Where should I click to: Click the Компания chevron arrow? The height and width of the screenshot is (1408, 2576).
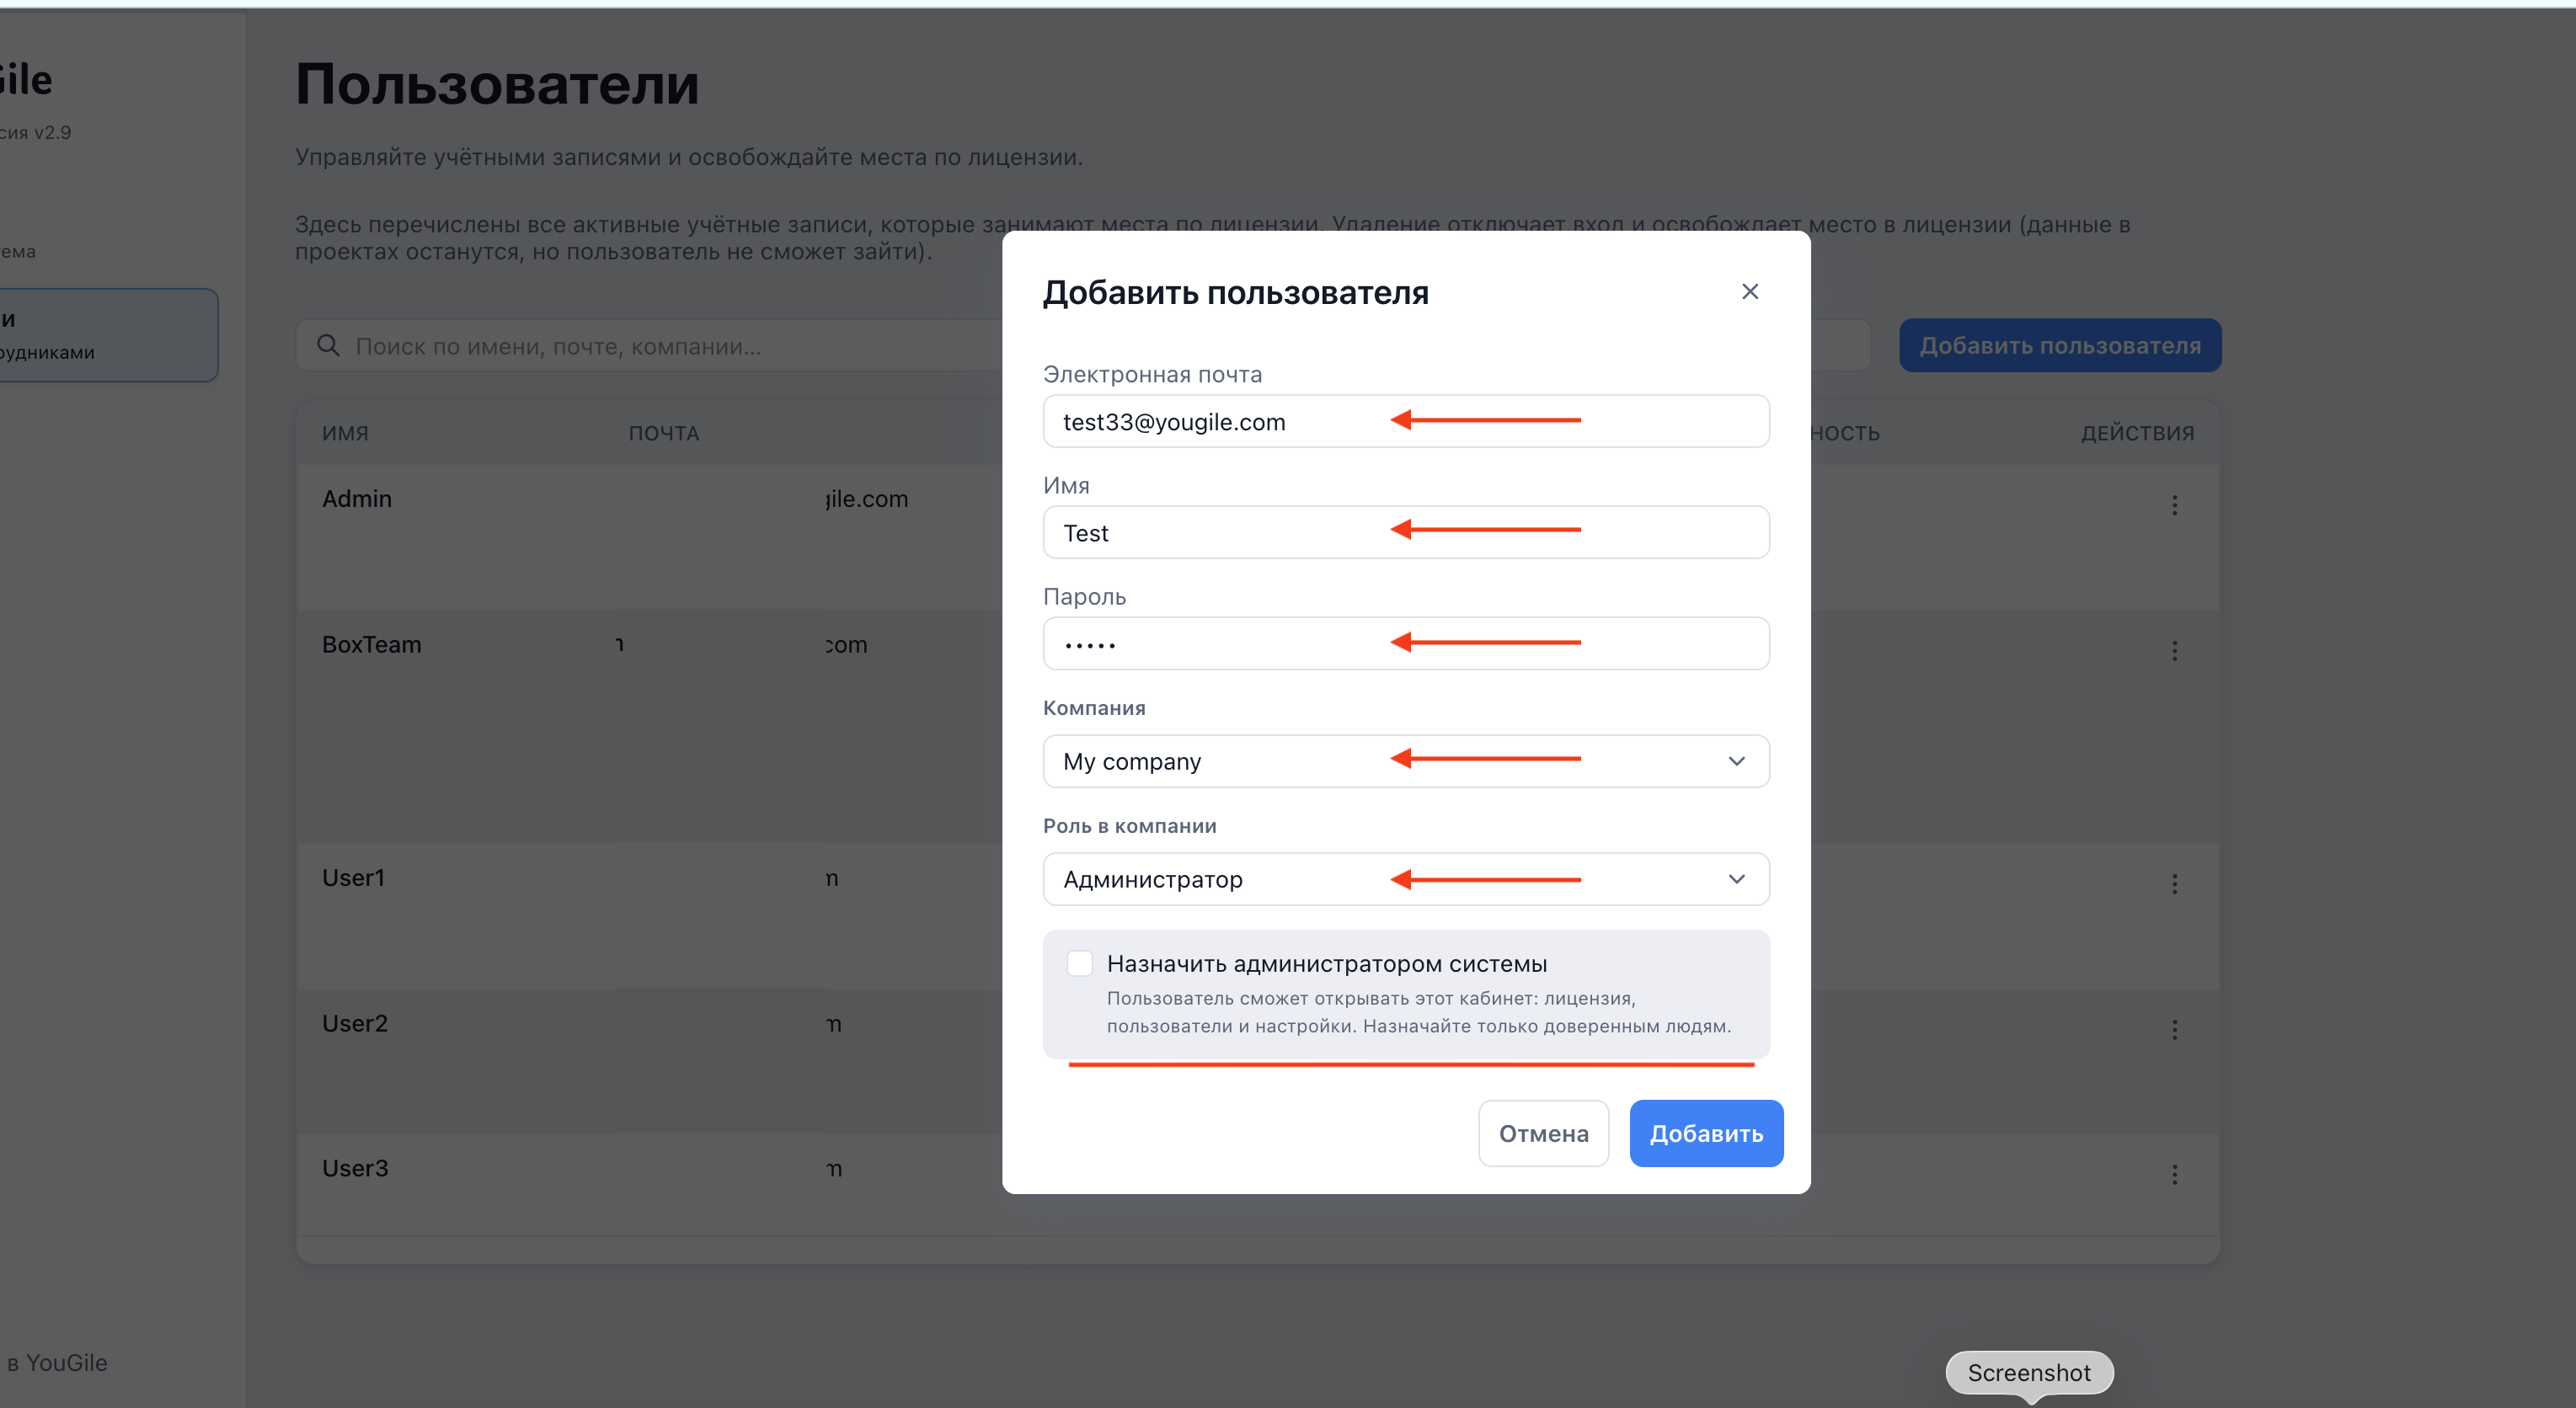1737,761
